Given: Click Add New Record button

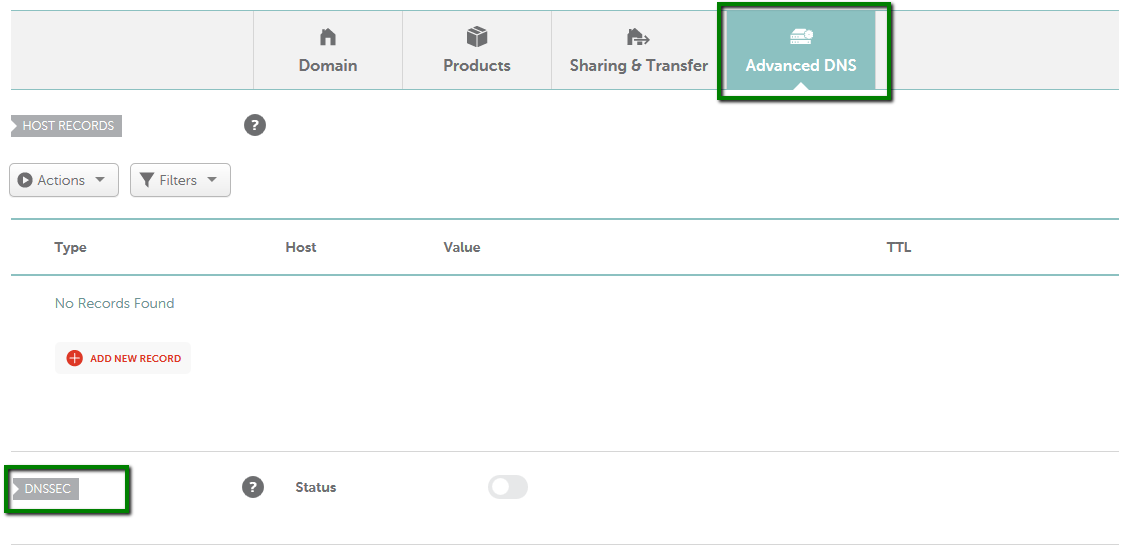Looking at the screenshot, I should coord(123,358).
